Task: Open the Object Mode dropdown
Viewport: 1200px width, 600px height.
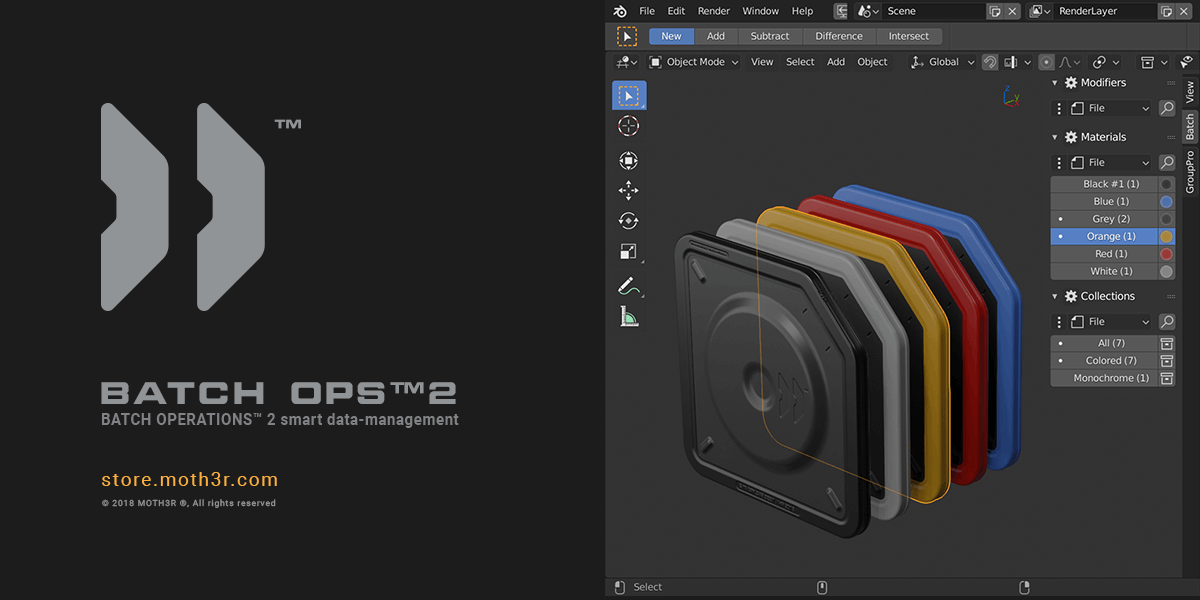Action: coord(693,61)
